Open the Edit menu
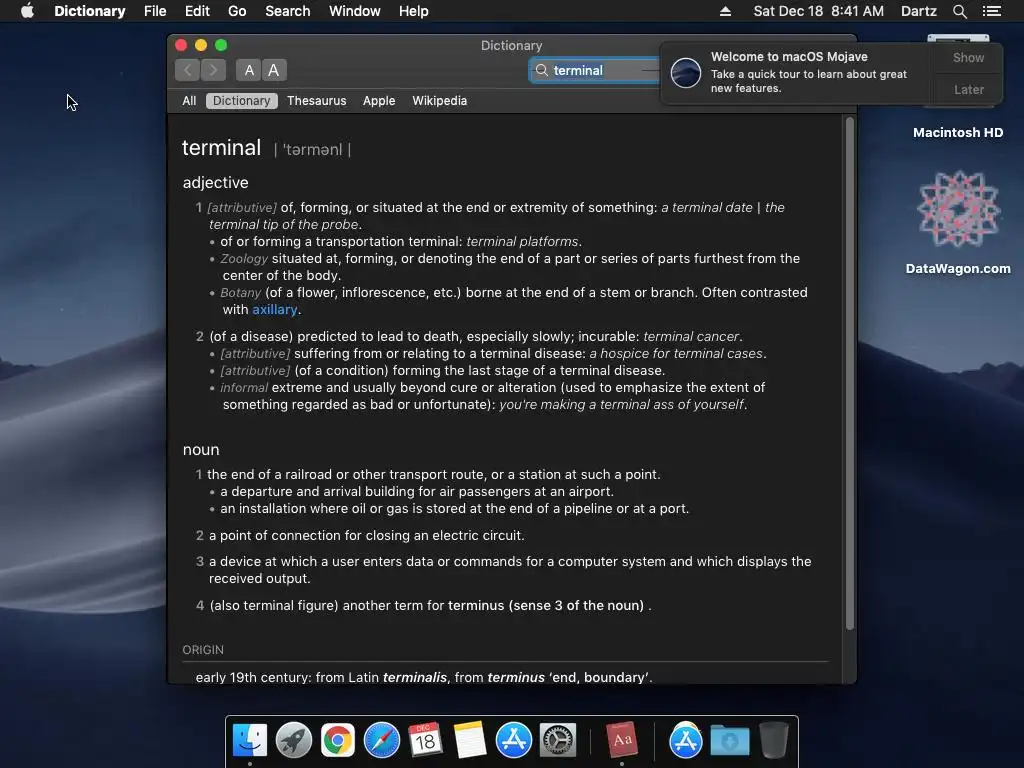 pos(197,11)
